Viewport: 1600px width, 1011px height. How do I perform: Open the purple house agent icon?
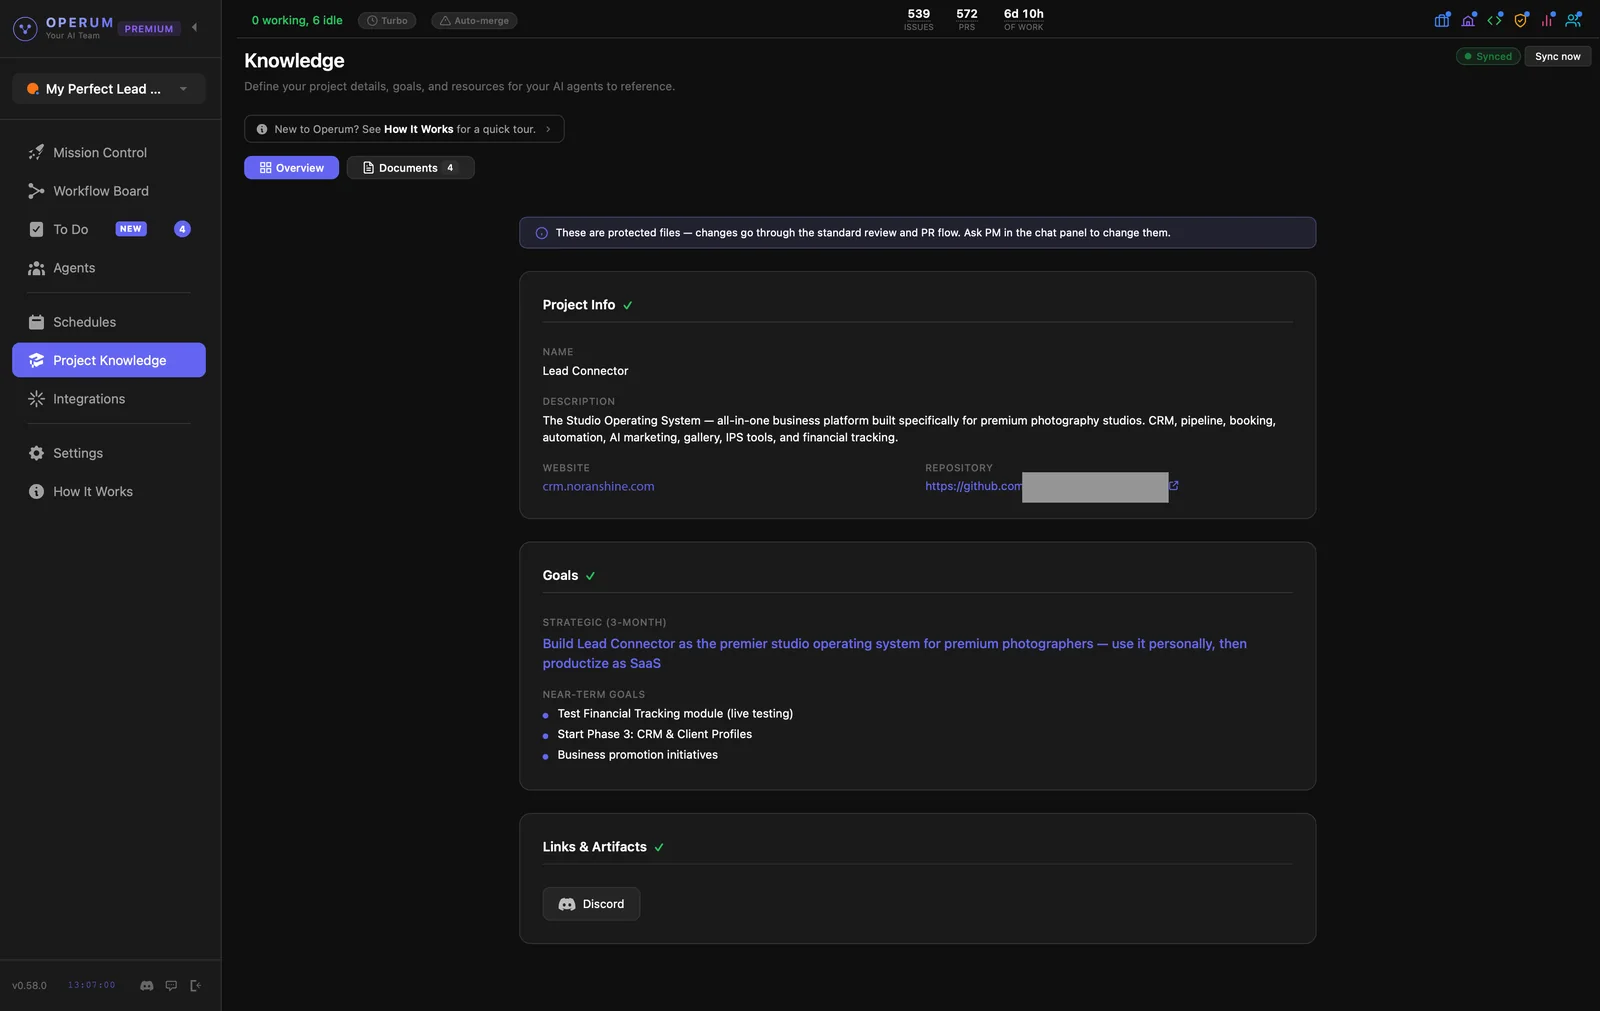1468,20
